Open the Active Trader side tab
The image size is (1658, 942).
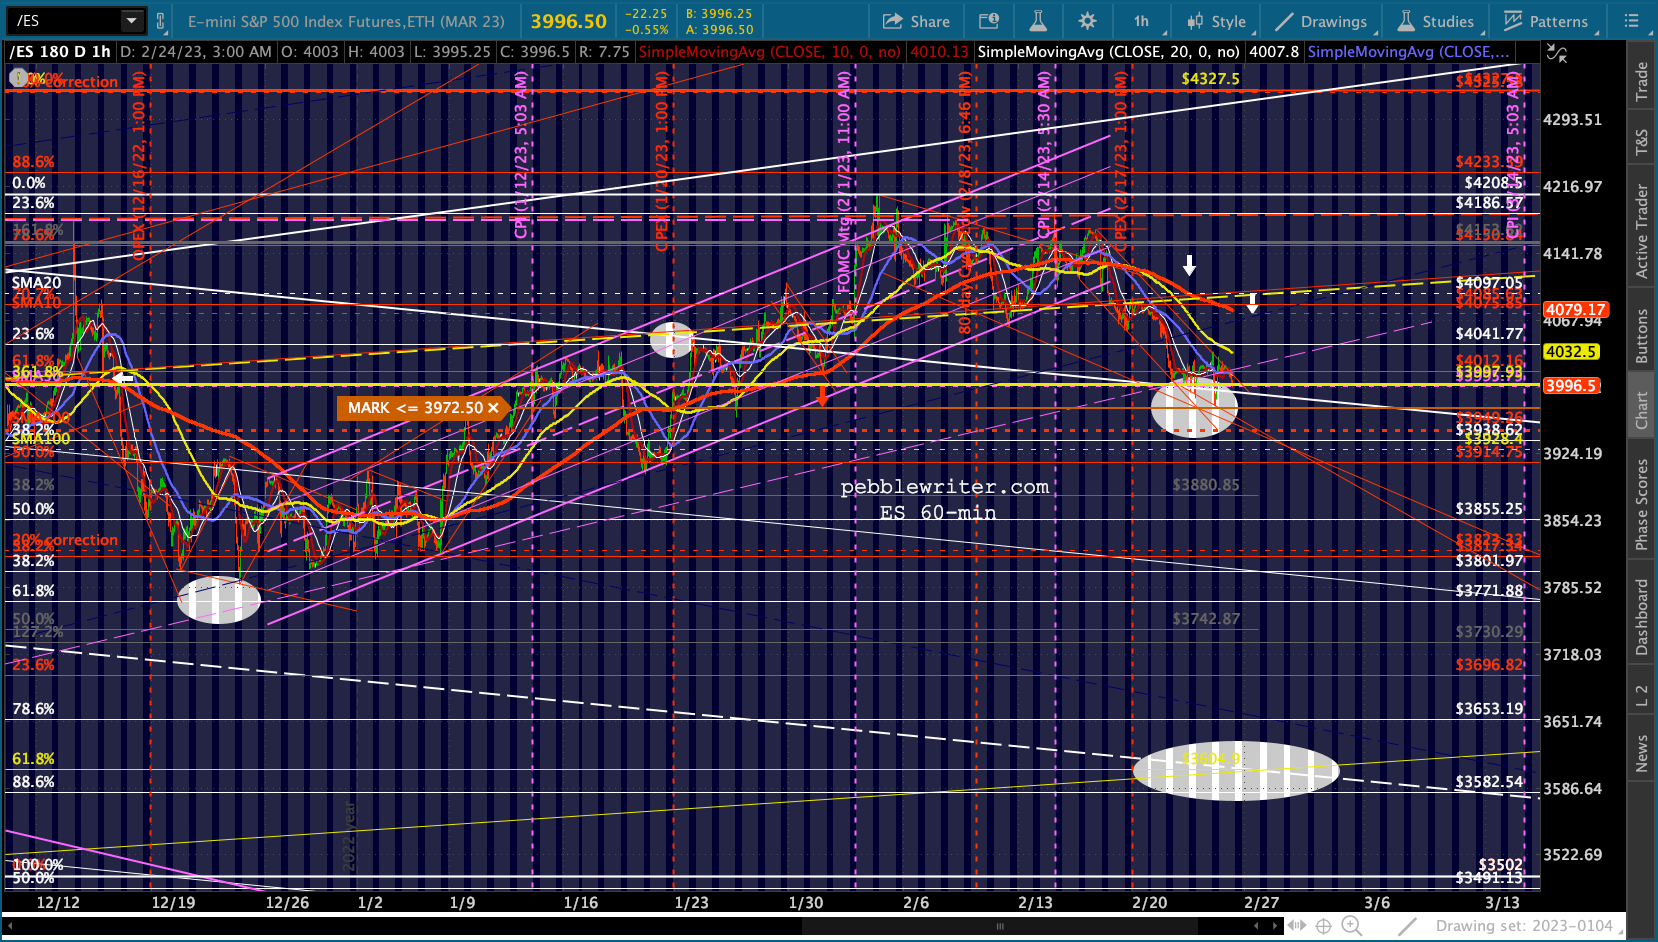click(1641, 231)
